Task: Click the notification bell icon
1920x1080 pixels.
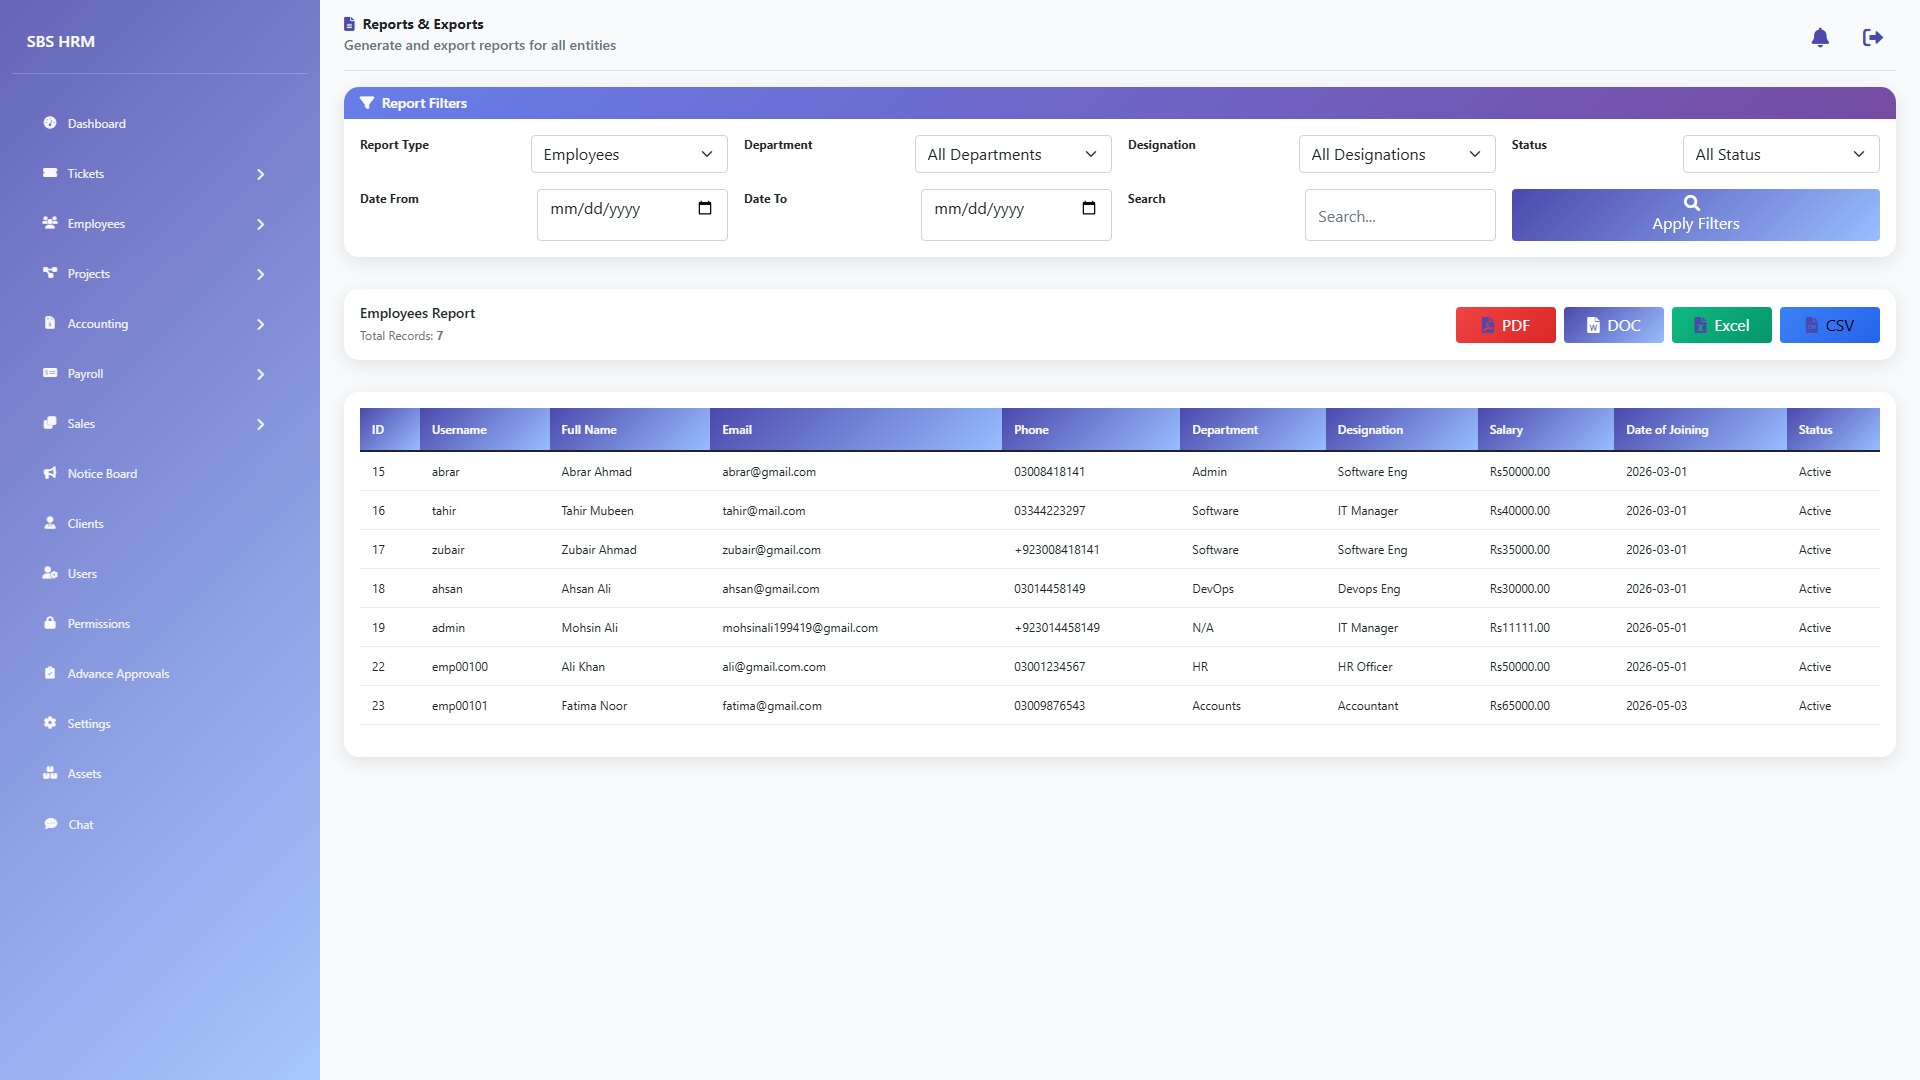Action: pos(1820,38)
